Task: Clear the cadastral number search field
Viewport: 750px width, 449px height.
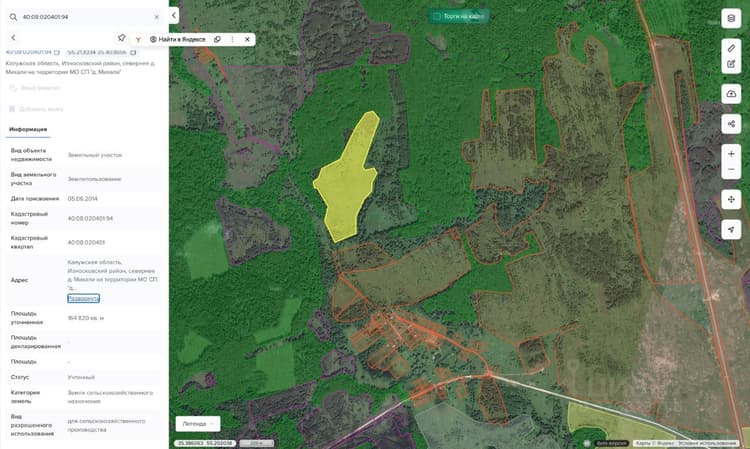Action: click(156, 17)
